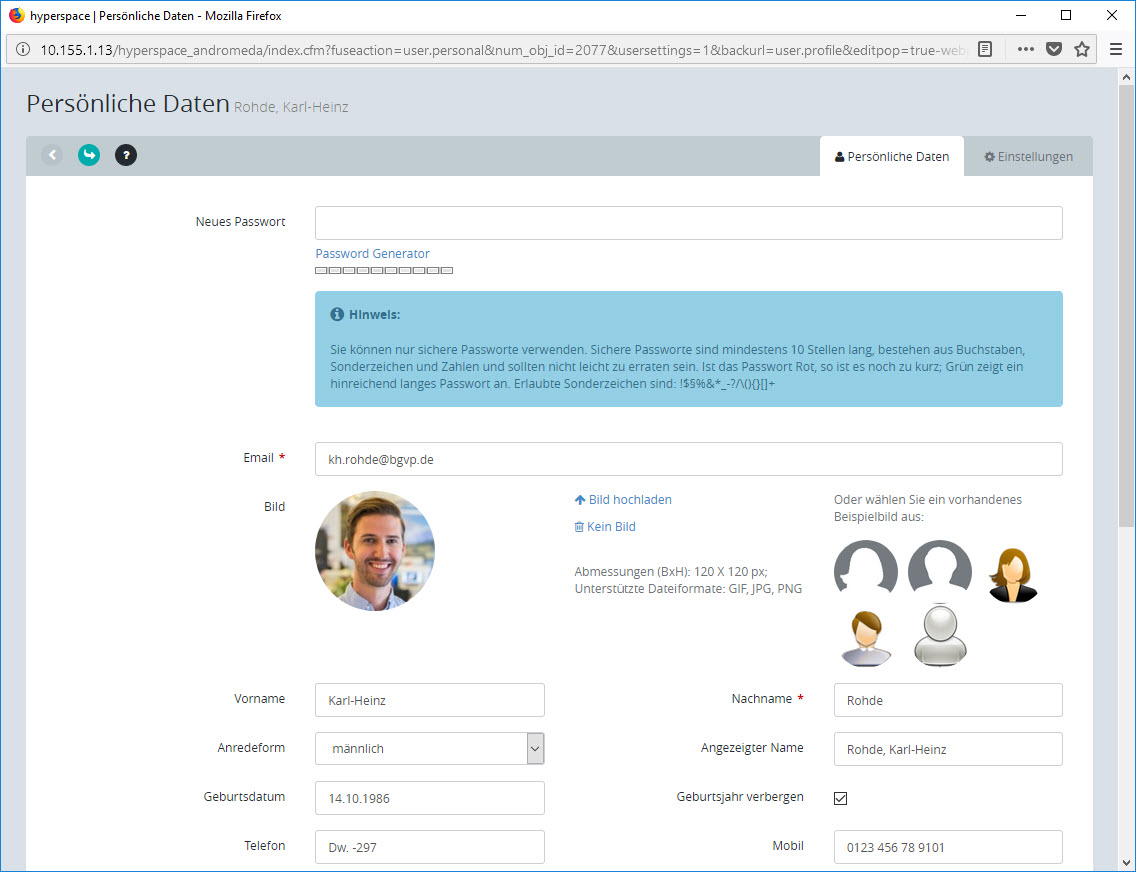
Task: Click into the Geburtsdatum field
Action: click(x=429, y=798)
